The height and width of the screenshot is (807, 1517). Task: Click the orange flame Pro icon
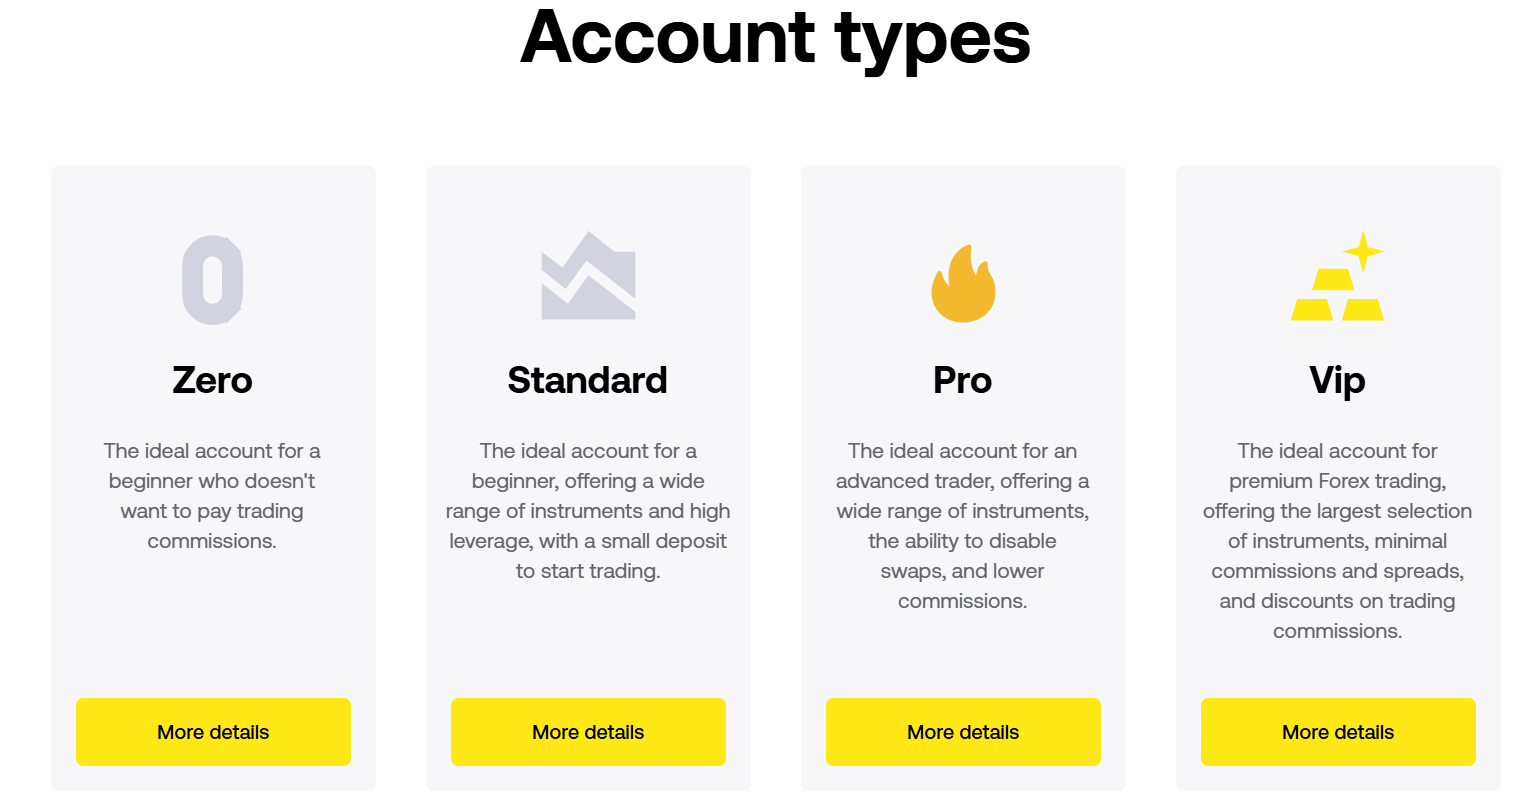pos(963,283)
